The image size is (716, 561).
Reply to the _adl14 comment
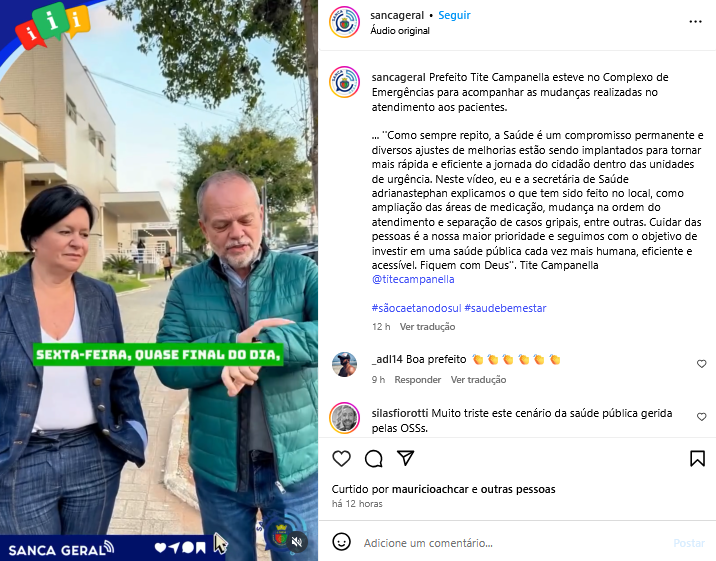coord(417,380)
